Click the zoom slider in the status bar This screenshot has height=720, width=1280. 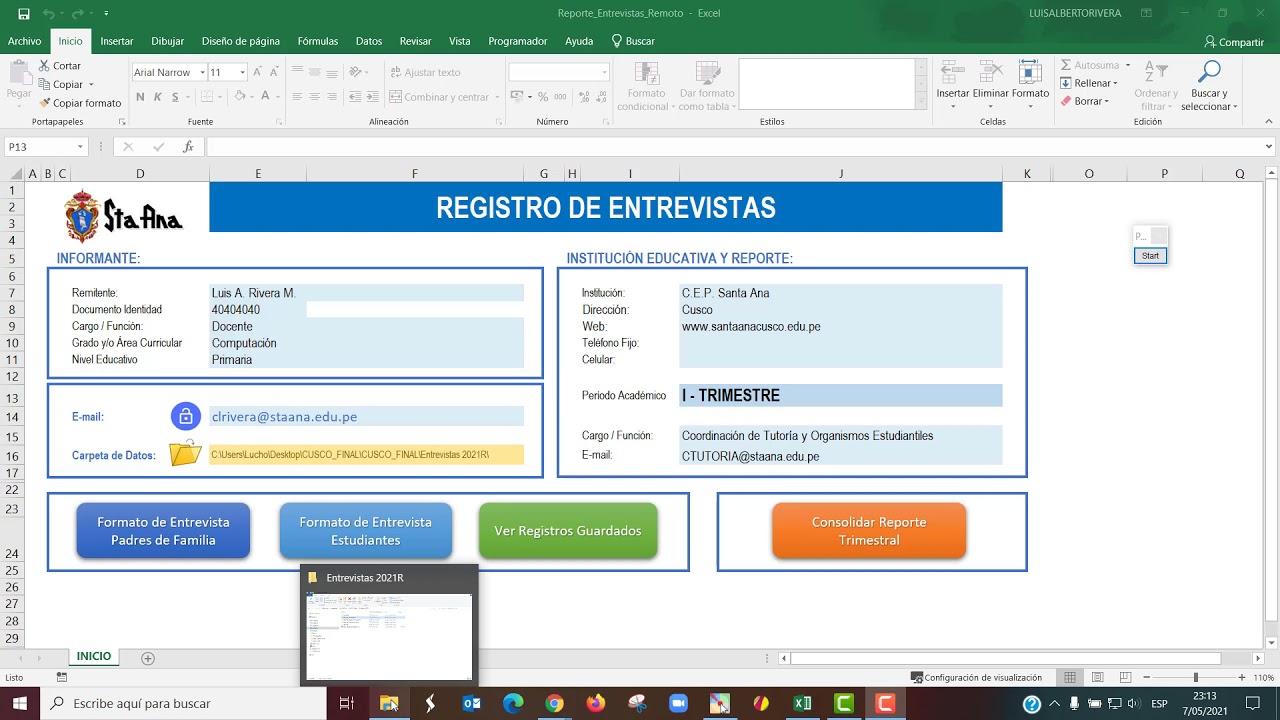pyautogui.click(x=1195, y=678)
